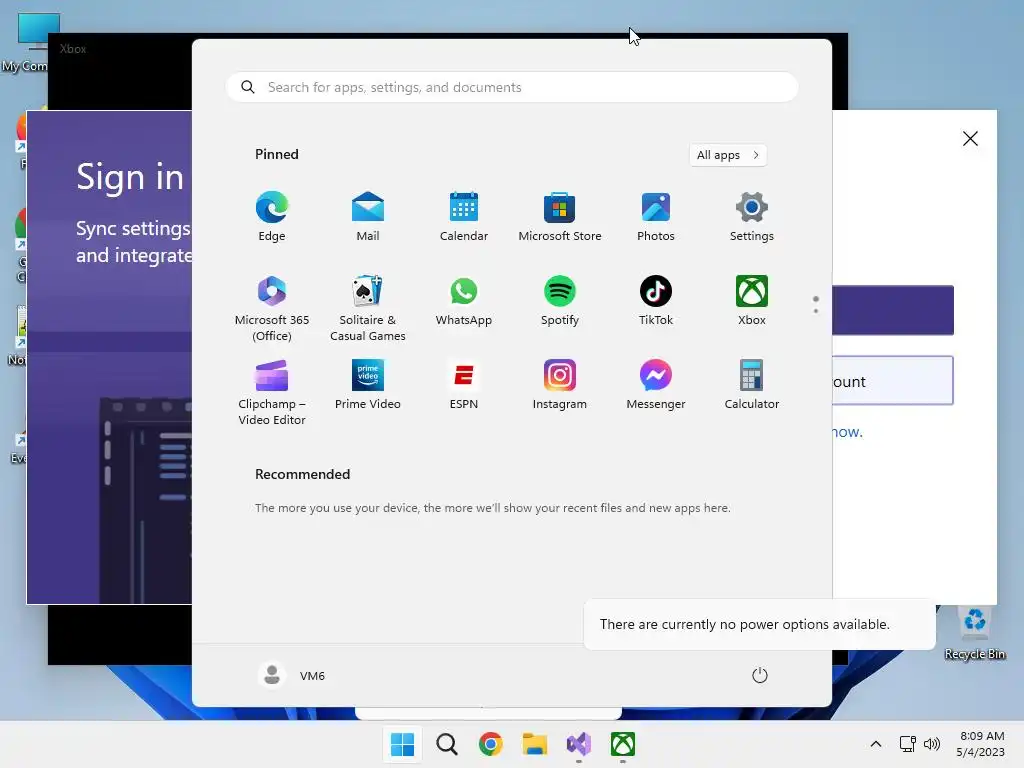Open the Xbox app in pinned section
The width and height of the screenshot is (1024, 768).
tap(752, 301)
